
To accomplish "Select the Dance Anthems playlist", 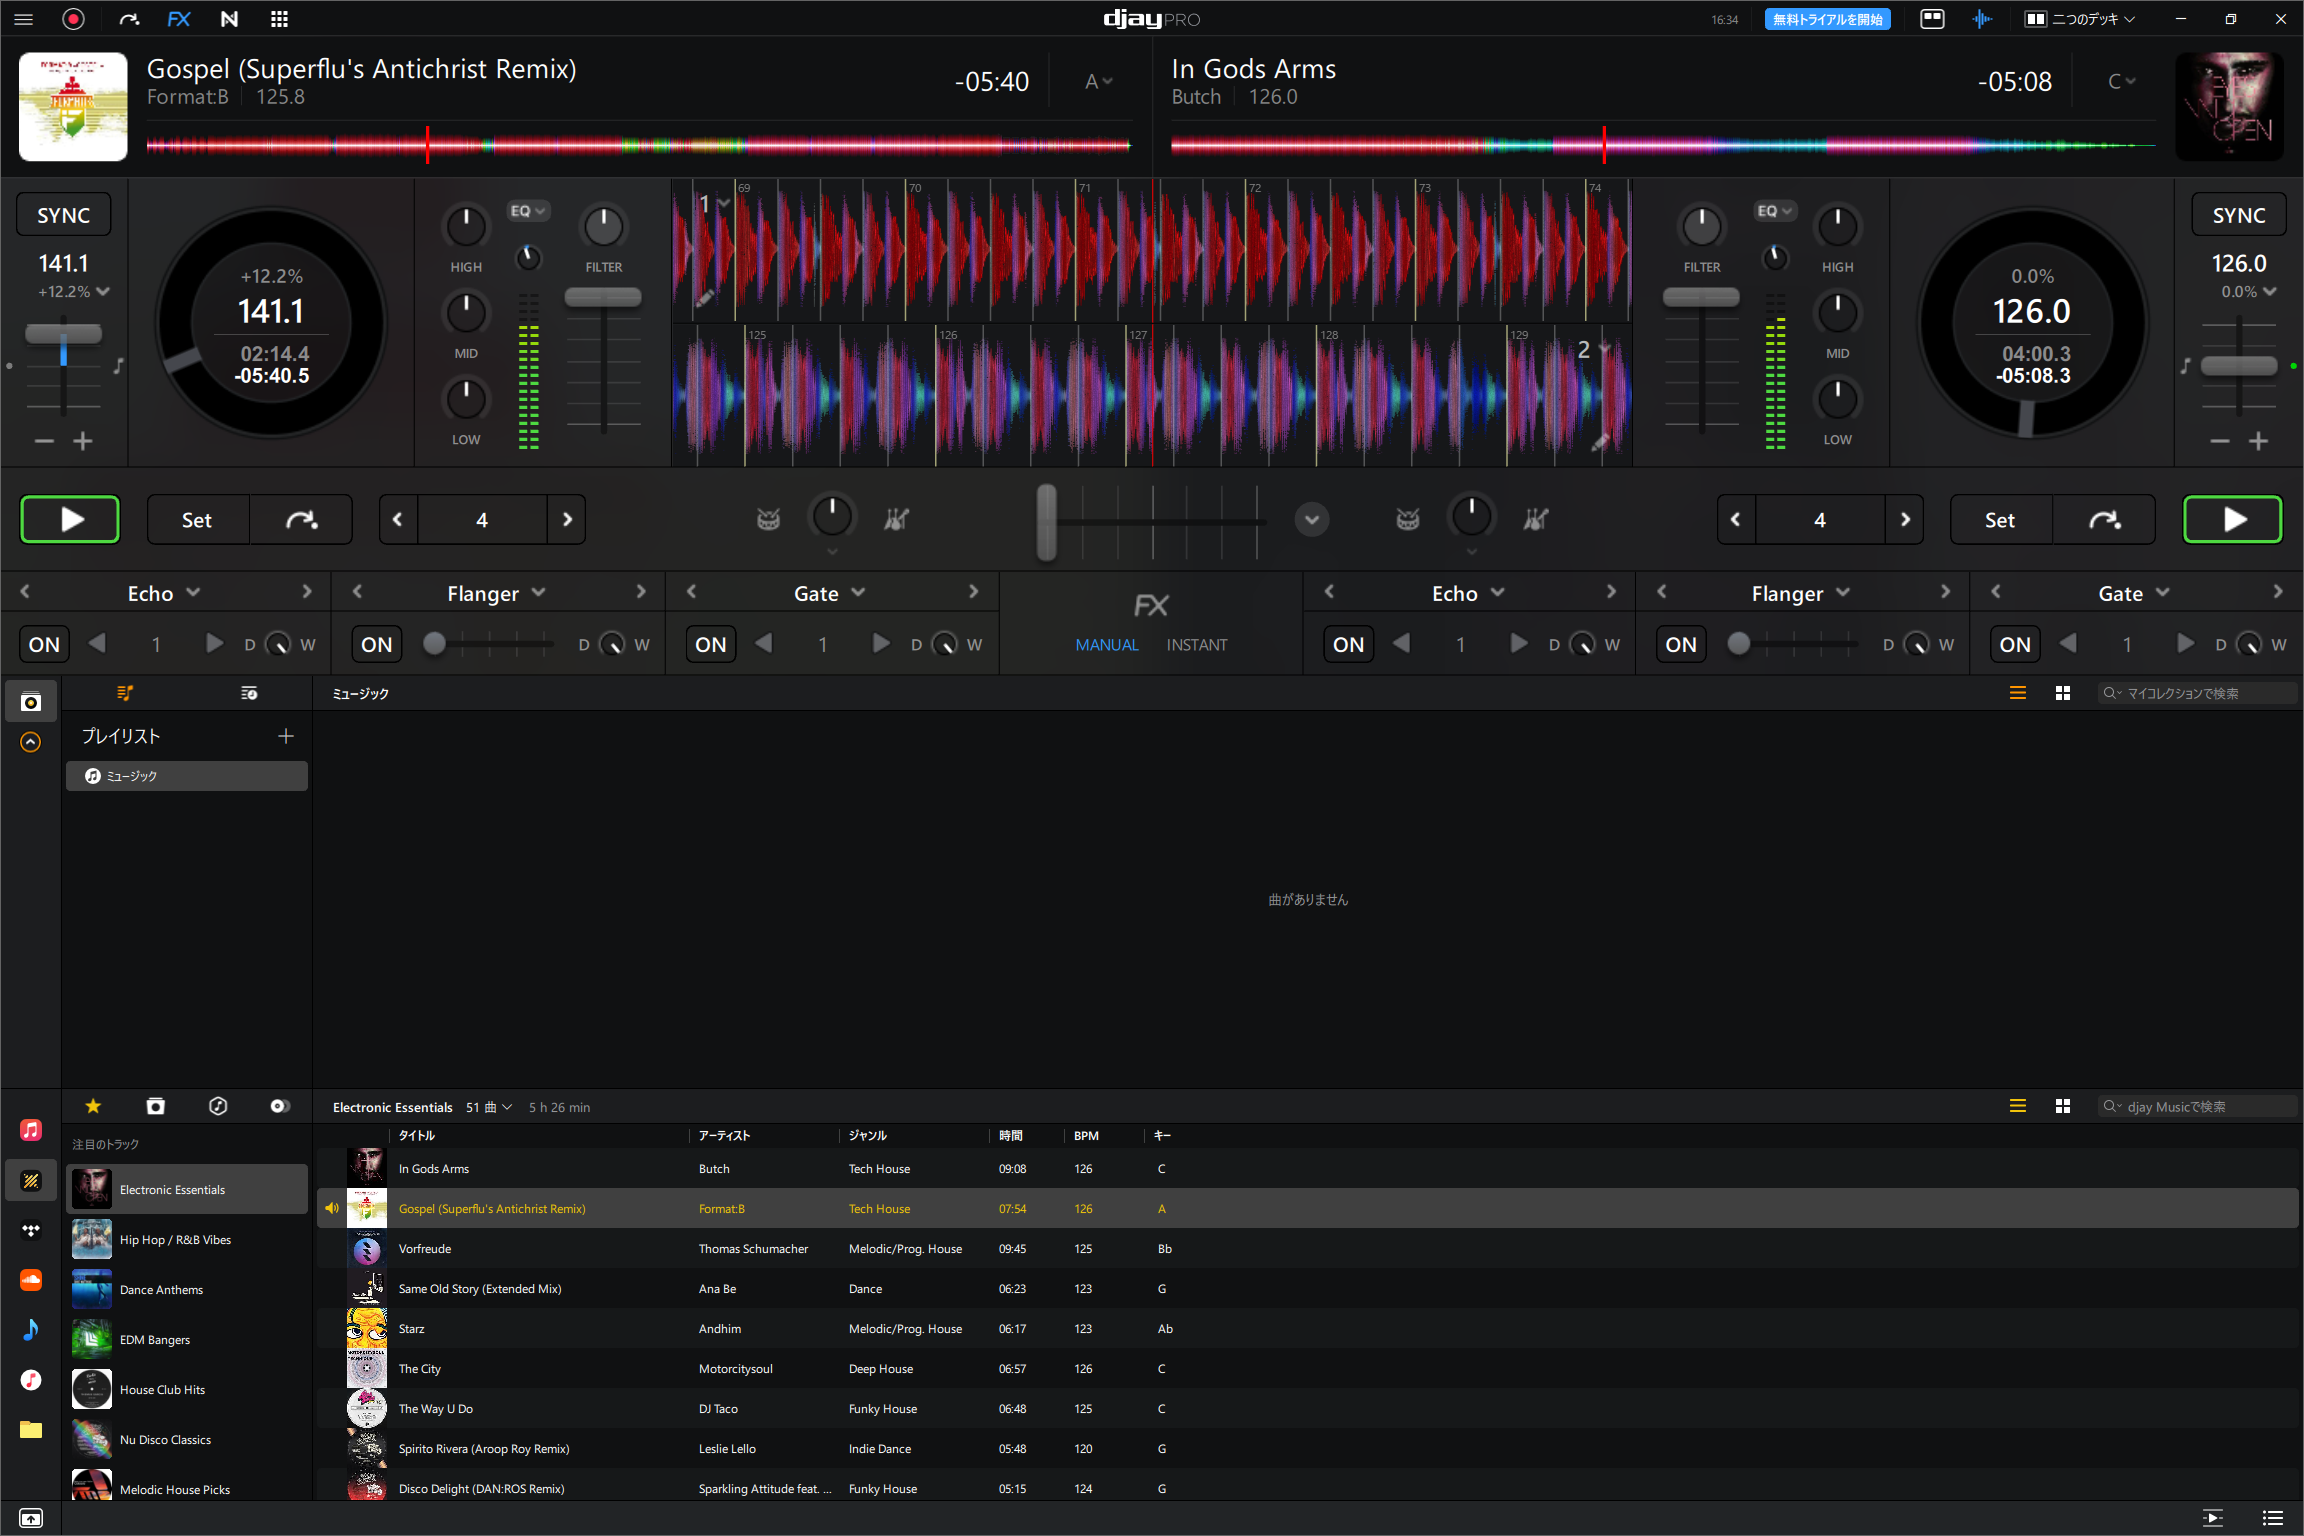I will [x=161, y=1290].
